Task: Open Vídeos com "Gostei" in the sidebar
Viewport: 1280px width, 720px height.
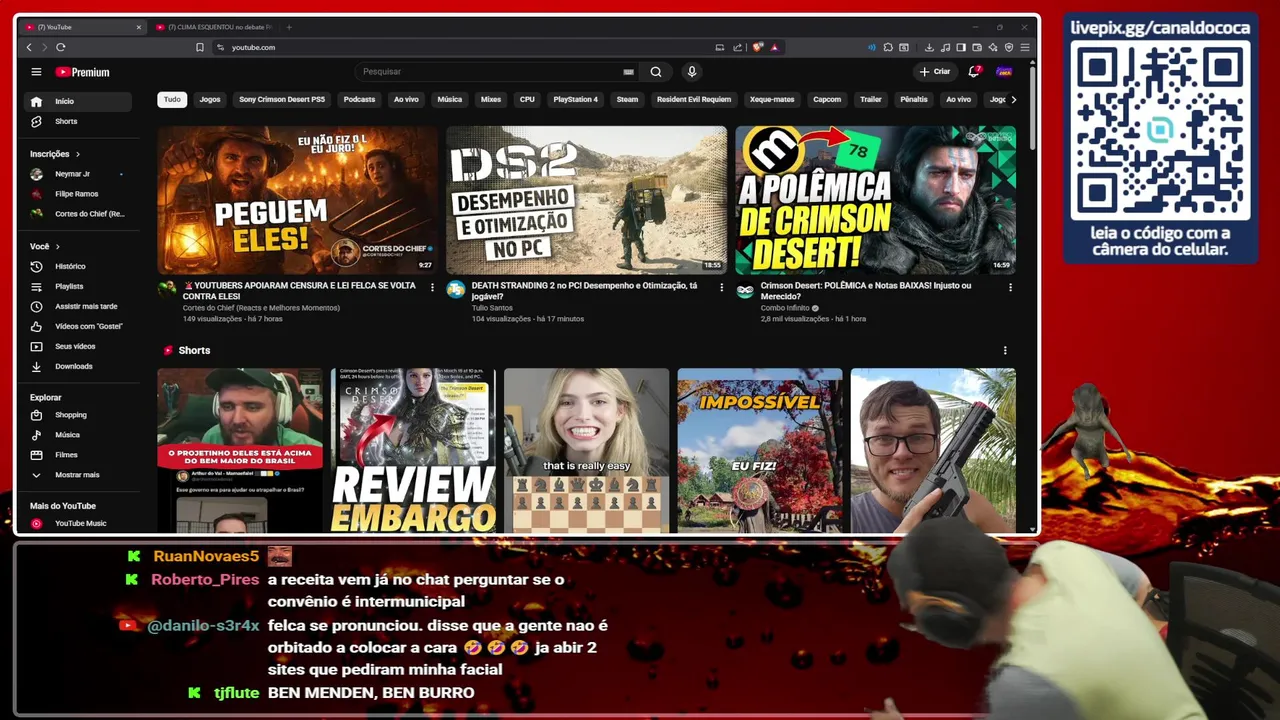Action: click(78, 326)
